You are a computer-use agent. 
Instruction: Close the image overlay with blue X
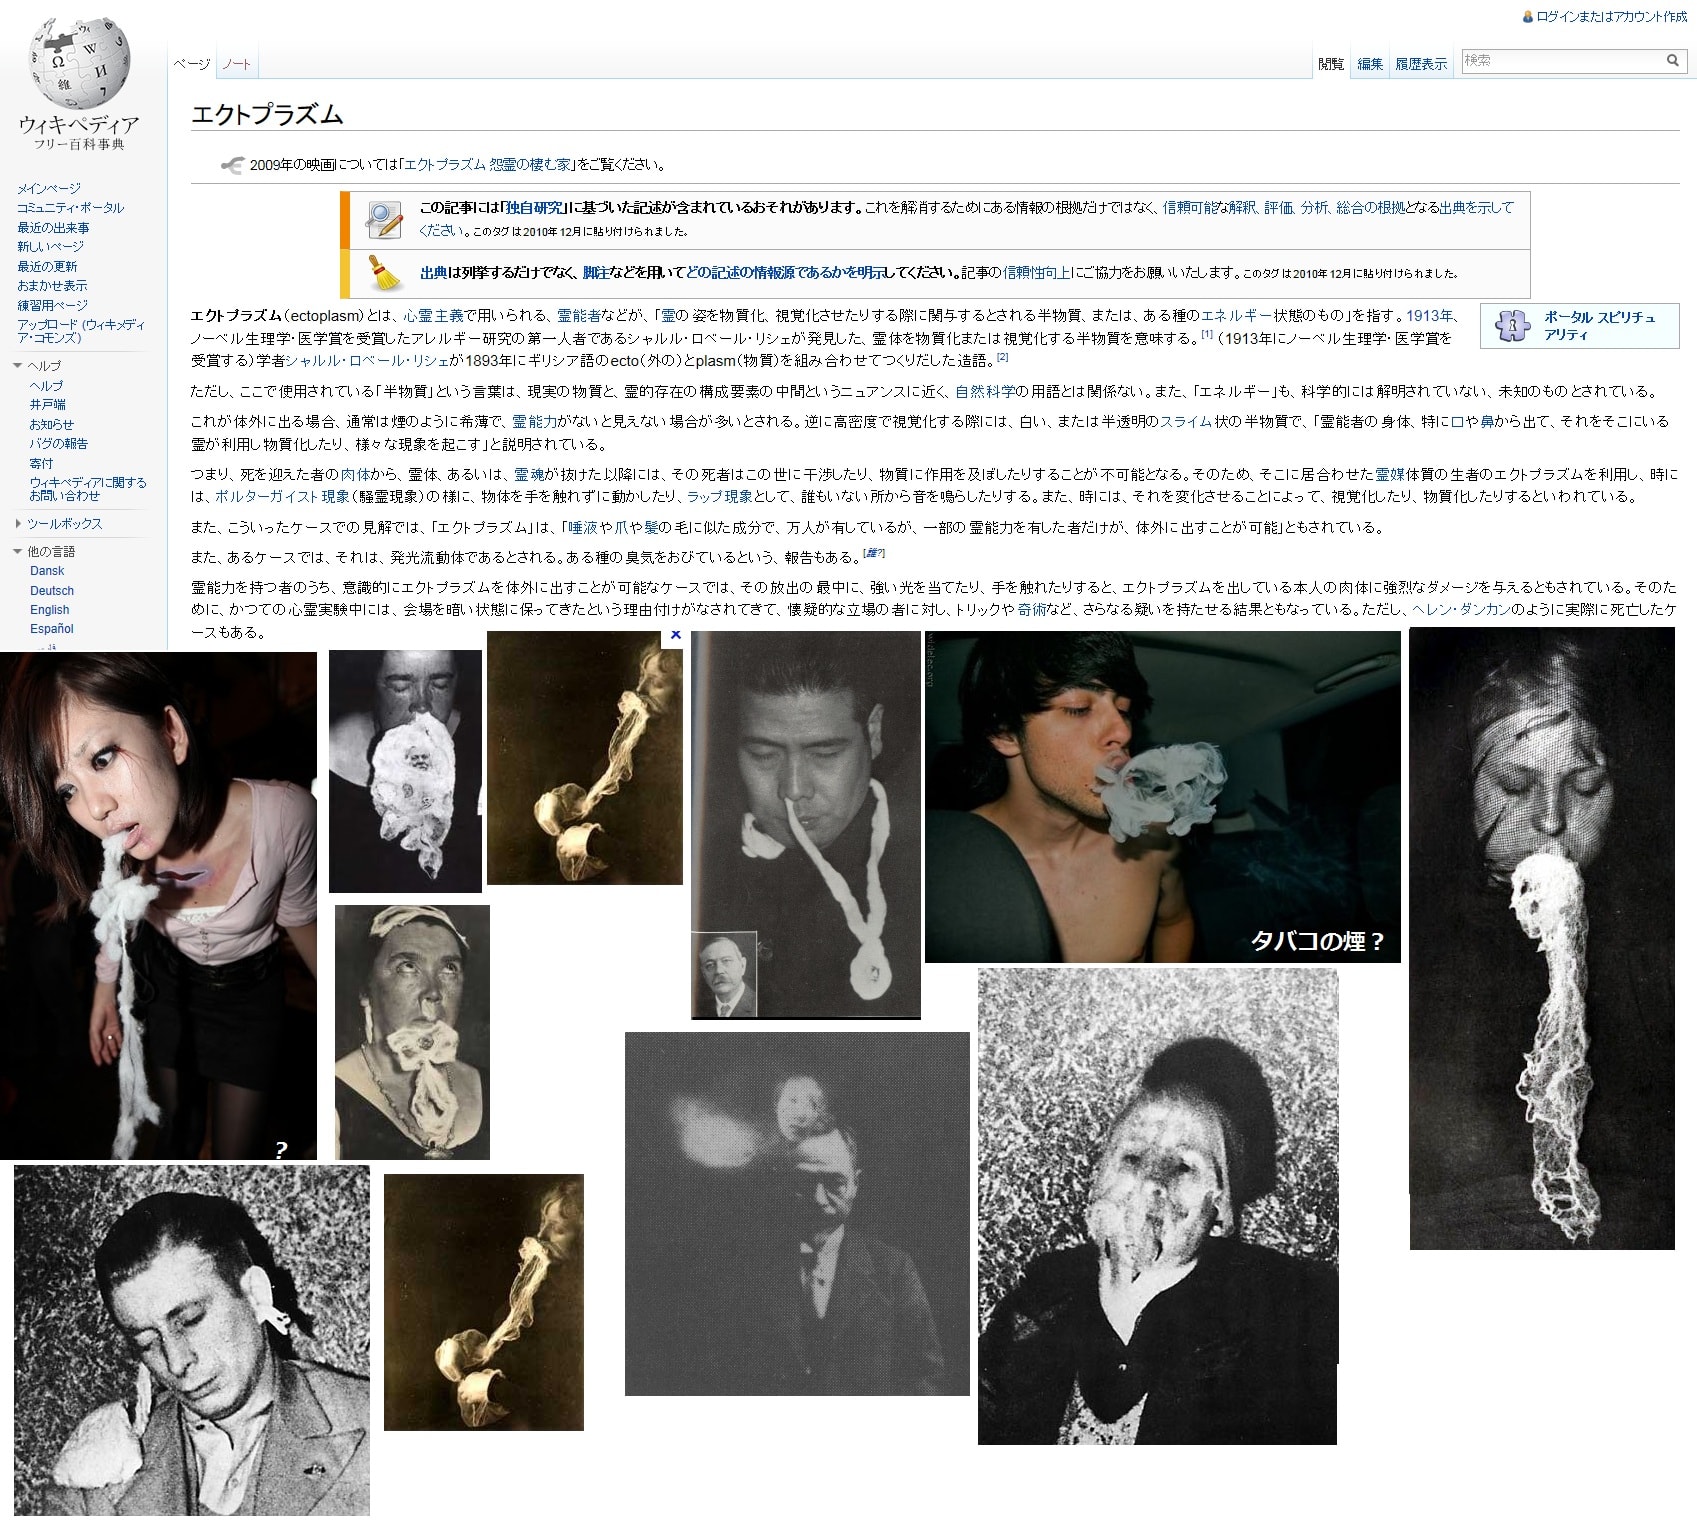675,635
